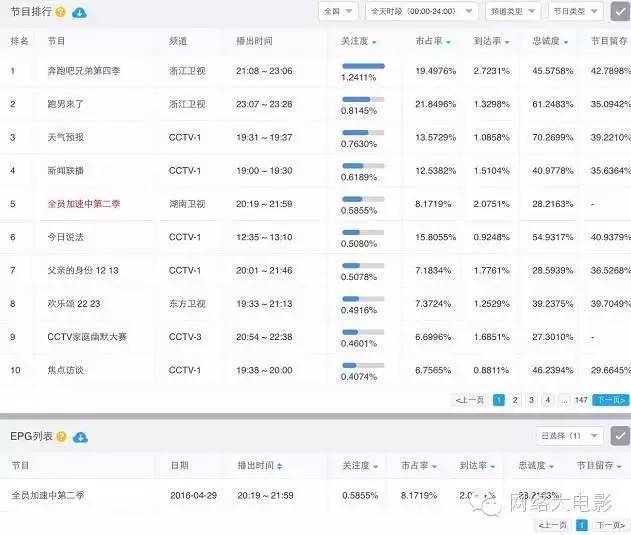Open program 跑男来了
Image resolution: width=631 pixels, height=535 pixels.
click(66, 104)
